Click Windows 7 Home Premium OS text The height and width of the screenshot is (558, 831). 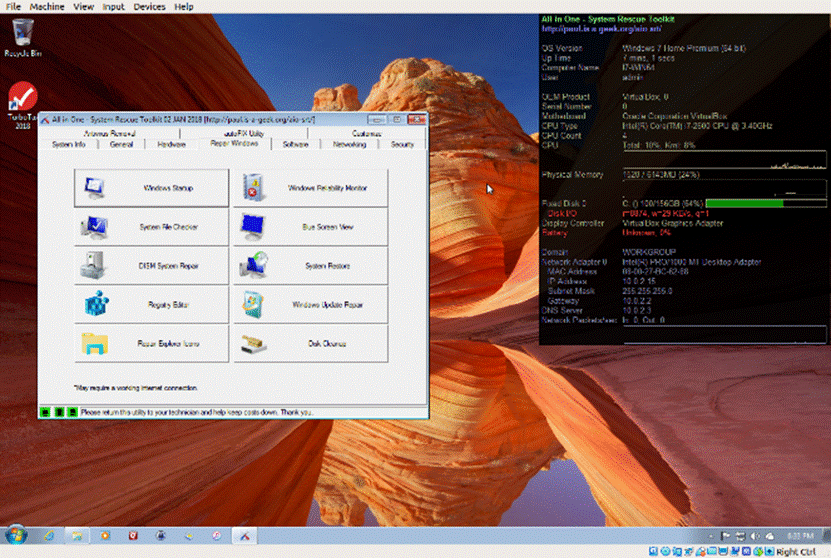tap(684, 48)
